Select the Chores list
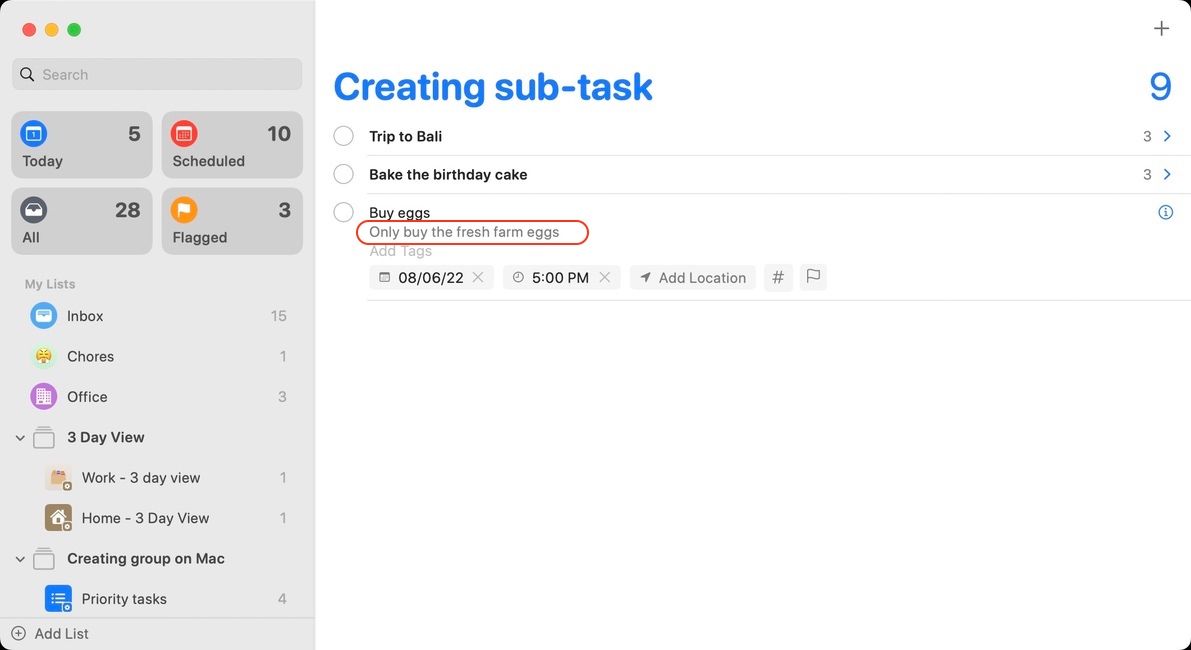Viewport: 1191px width, 650px height. 90,357
